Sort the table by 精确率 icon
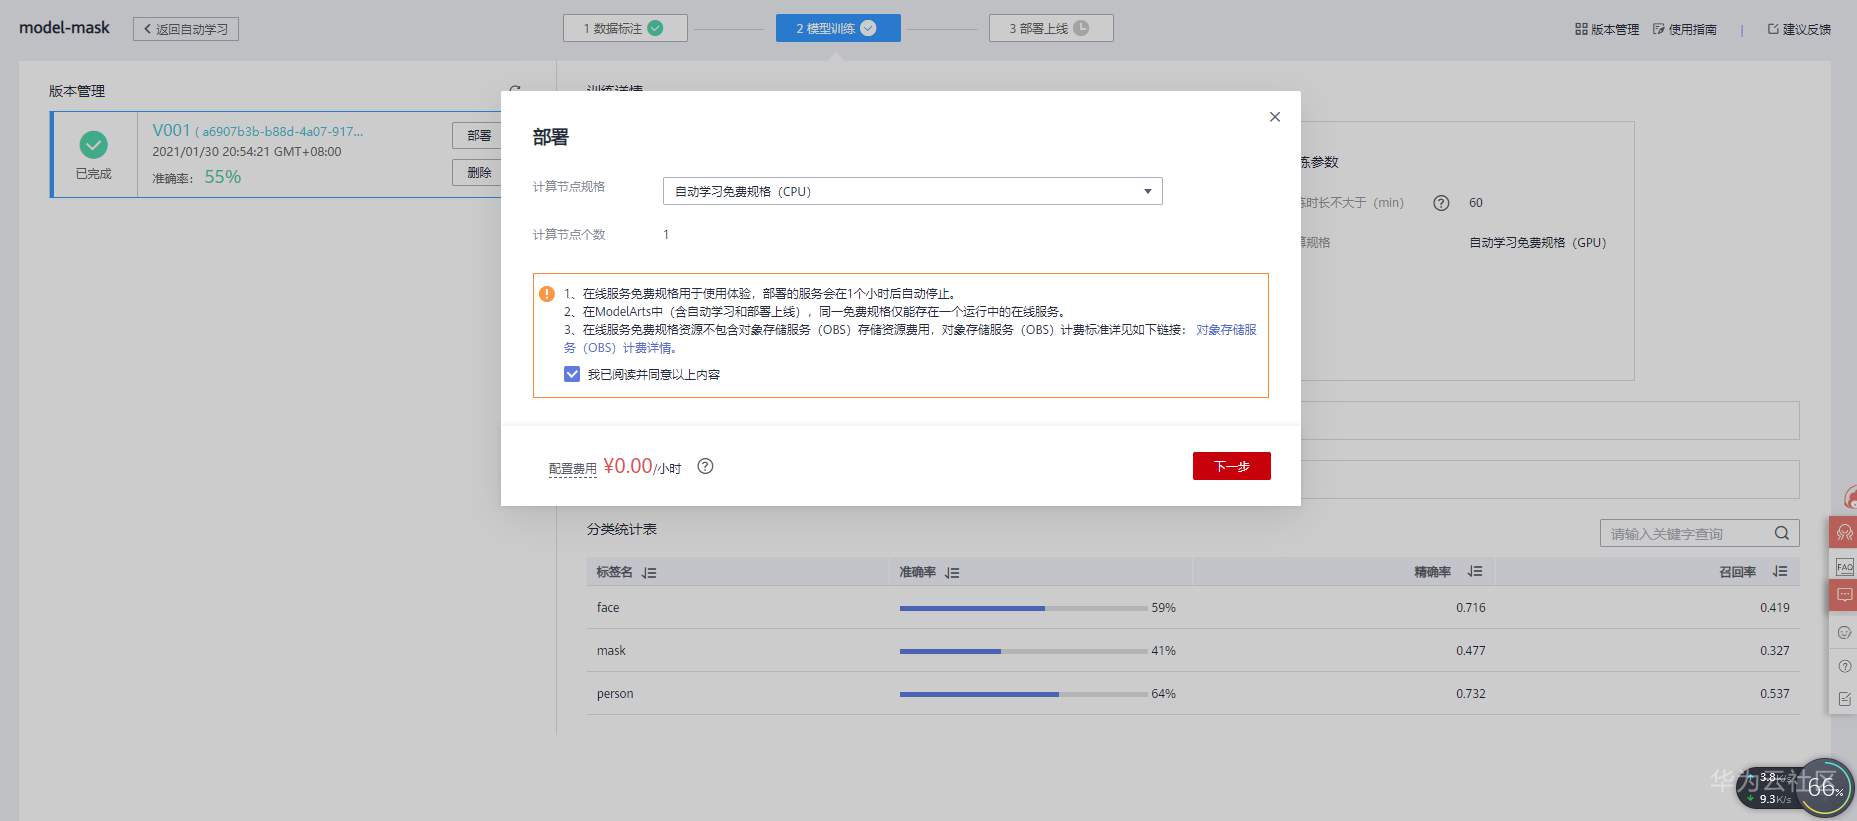The width and height of the screenshot is (1857, 821). coord(1474,572)
